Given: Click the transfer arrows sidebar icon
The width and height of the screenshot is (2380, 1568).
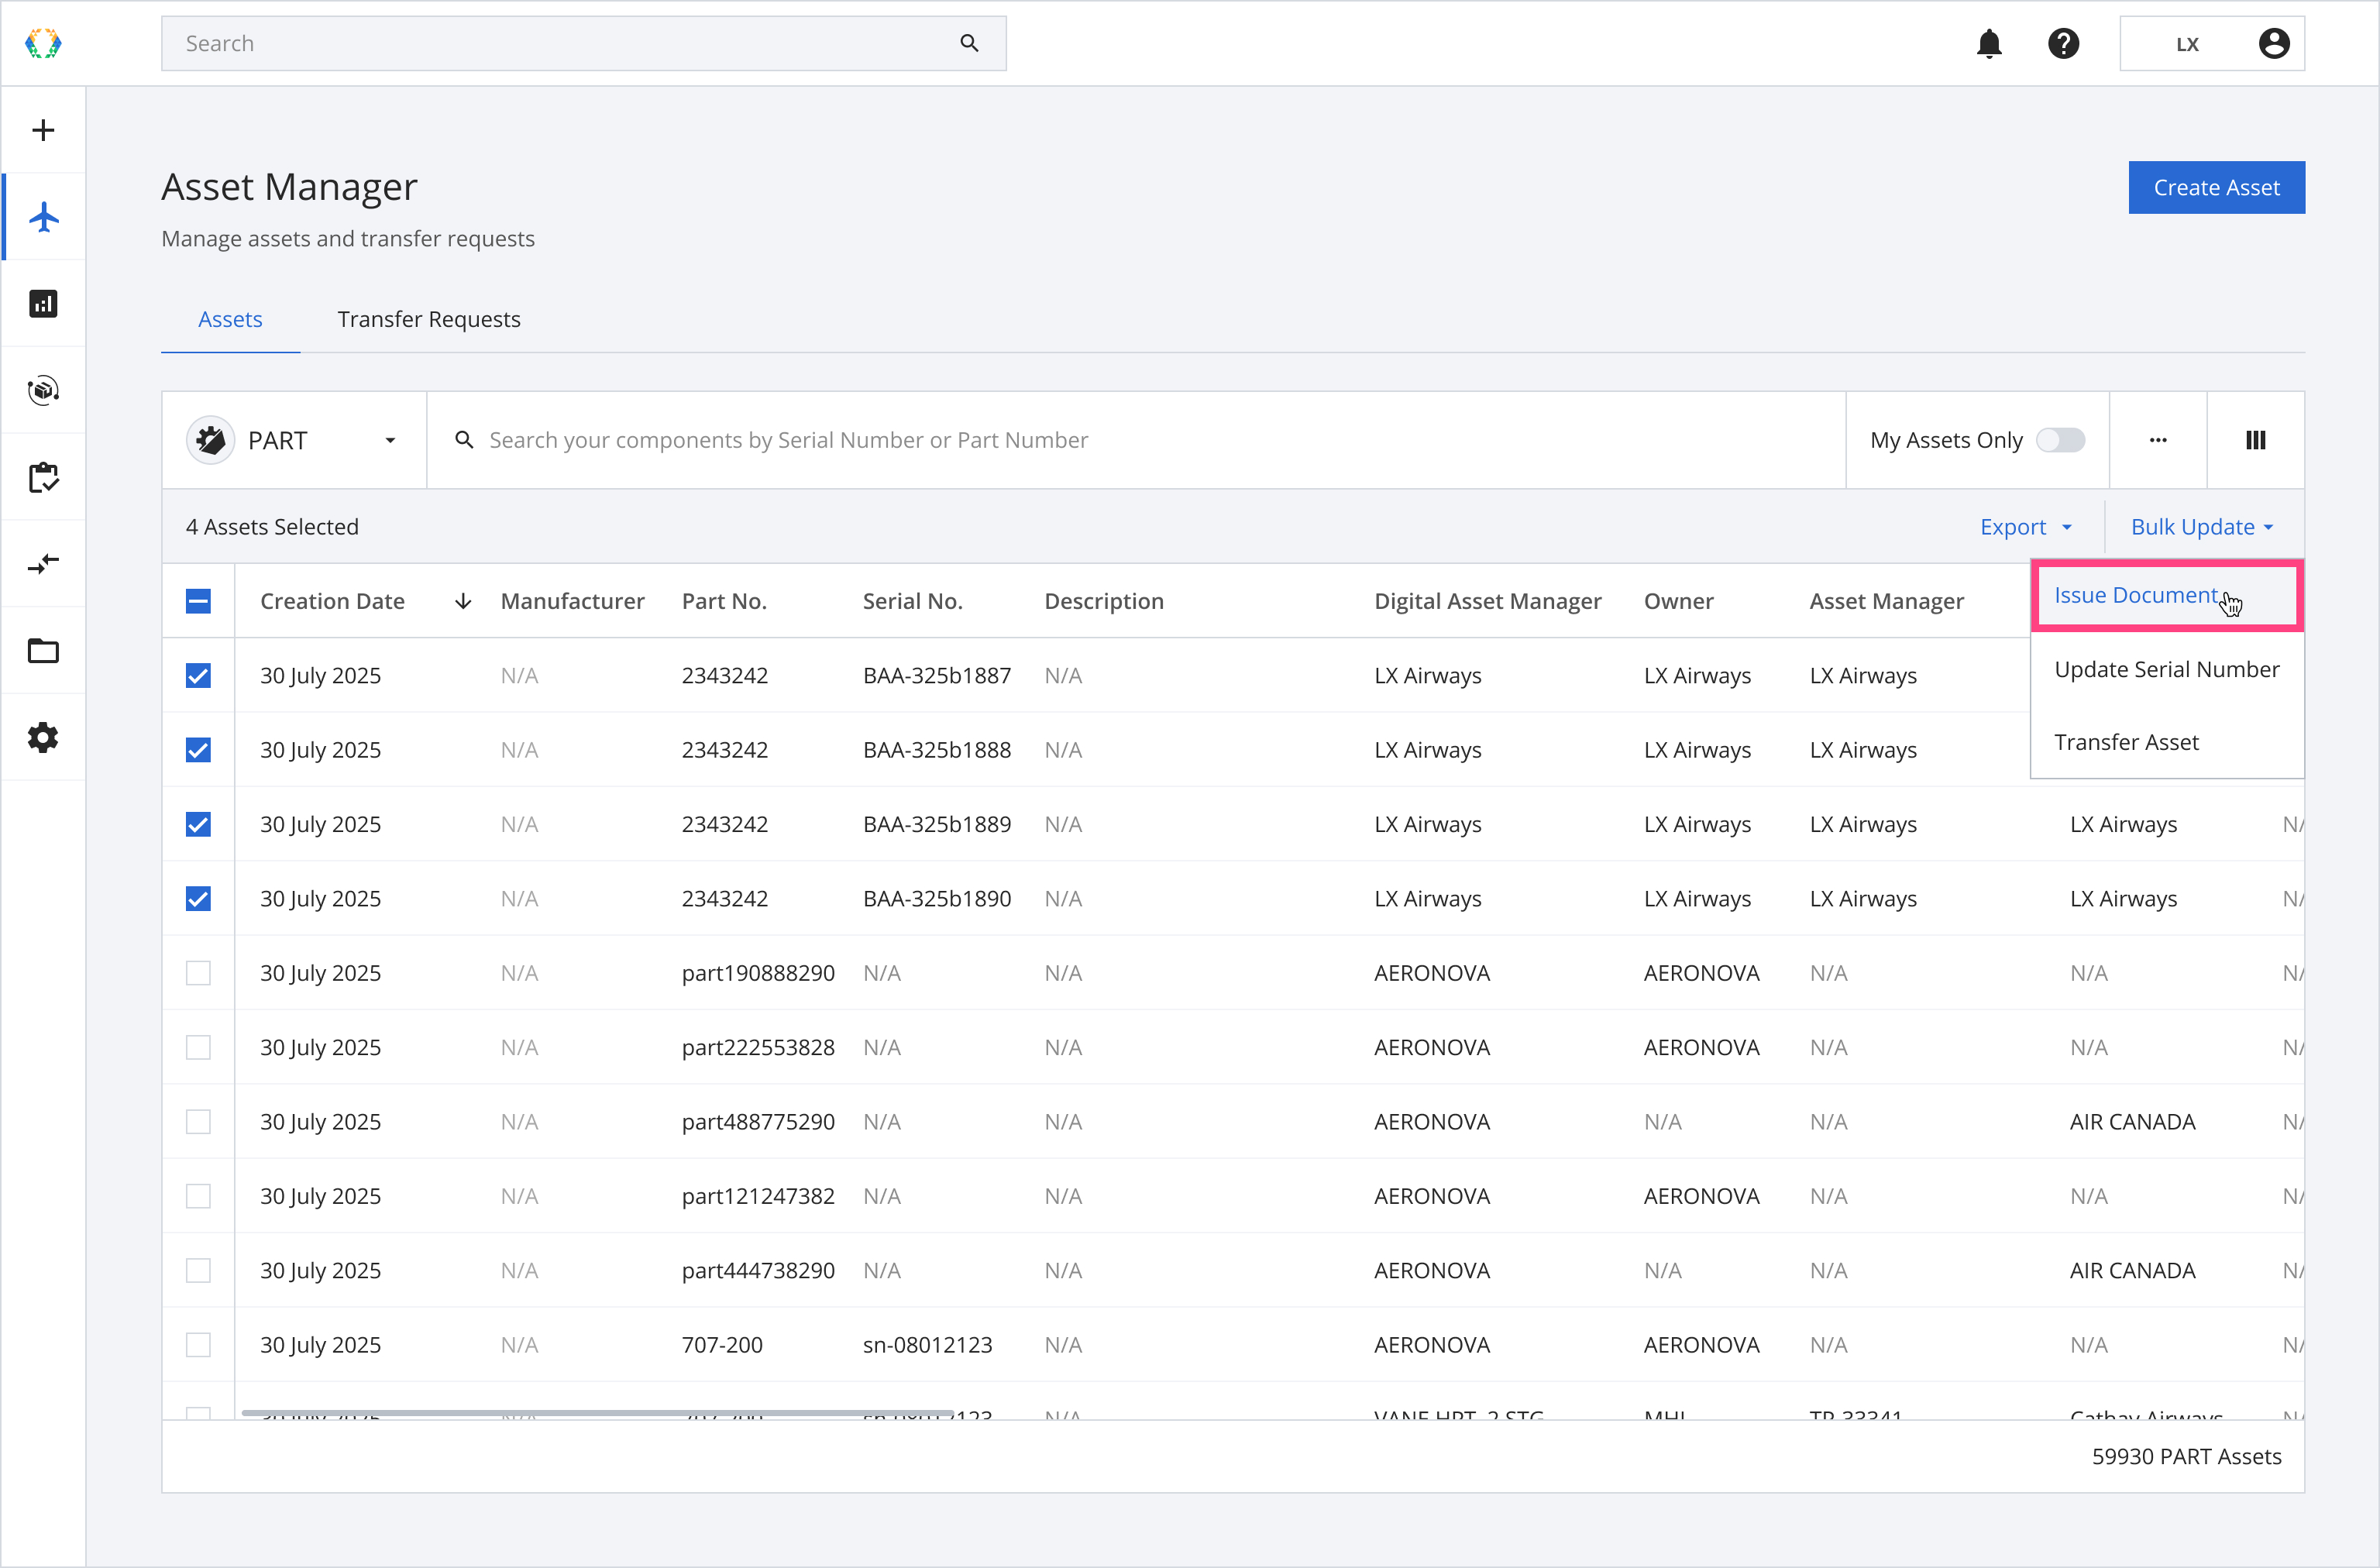Looking at the screenshot, I should point(43,564).
